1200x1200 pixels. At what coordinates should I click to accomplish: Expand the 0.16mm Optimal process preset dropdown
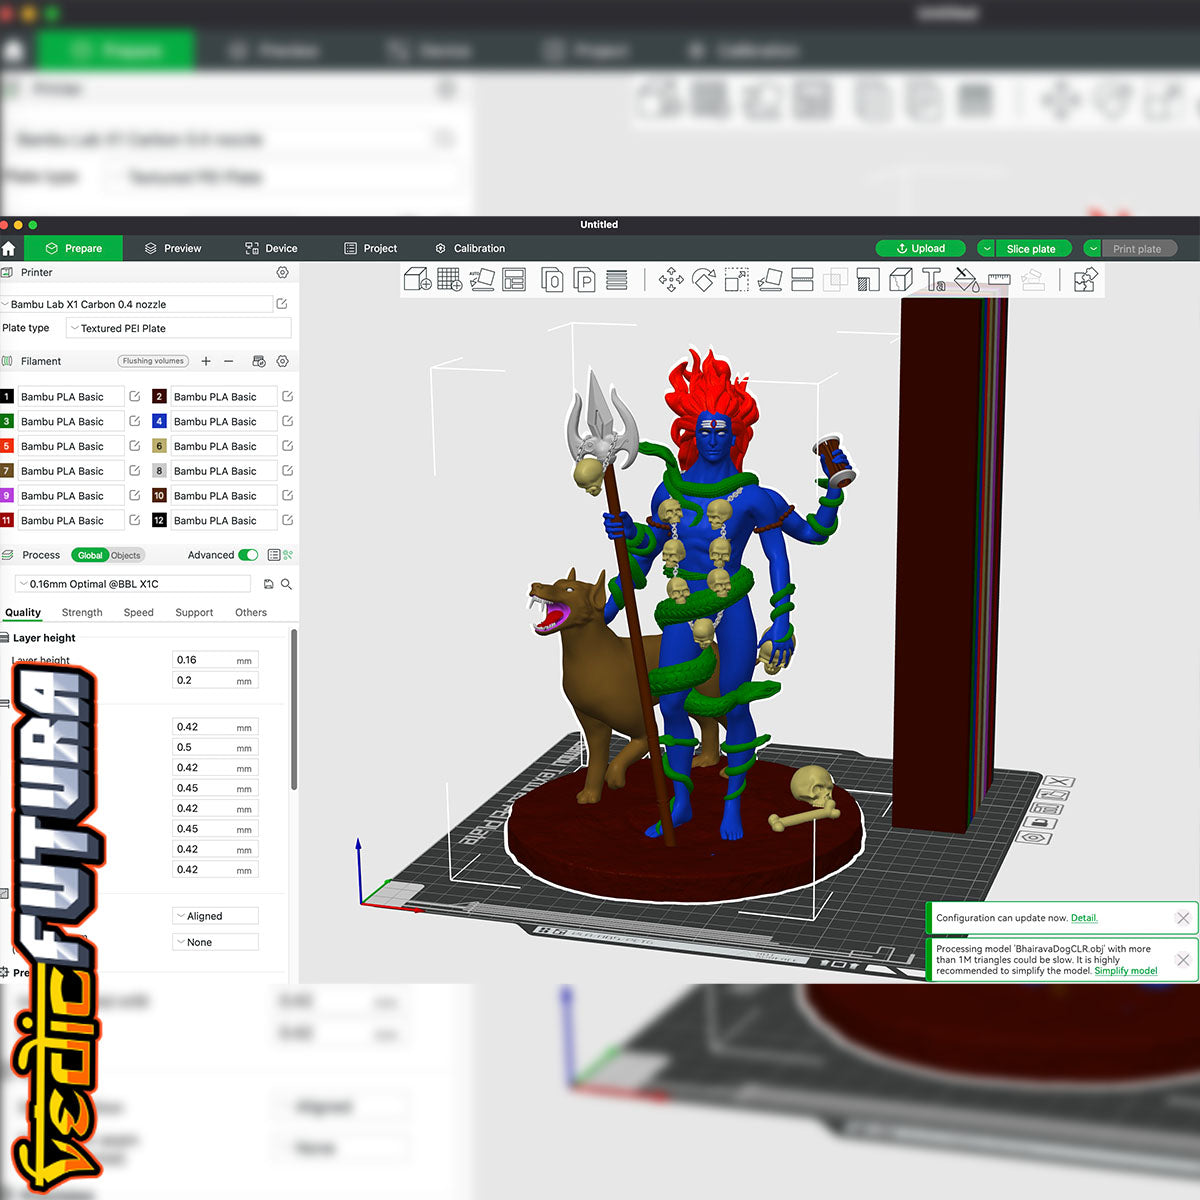pyautogui.click(x=133, y=584)
